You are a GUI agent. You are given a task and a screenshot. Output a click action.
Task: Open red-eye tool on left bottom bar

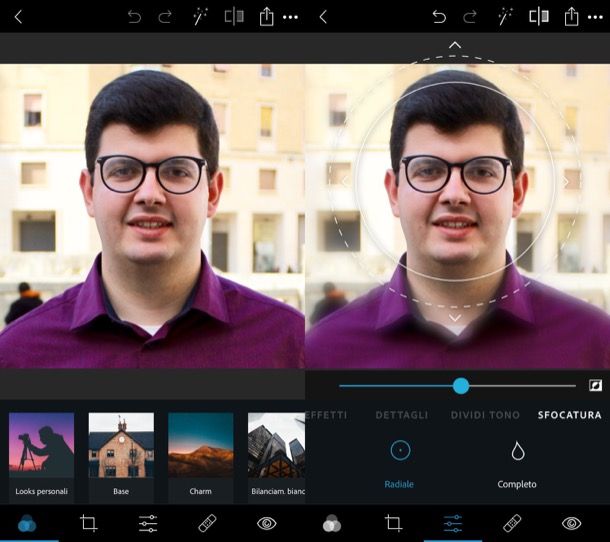(x=267, y=523)
